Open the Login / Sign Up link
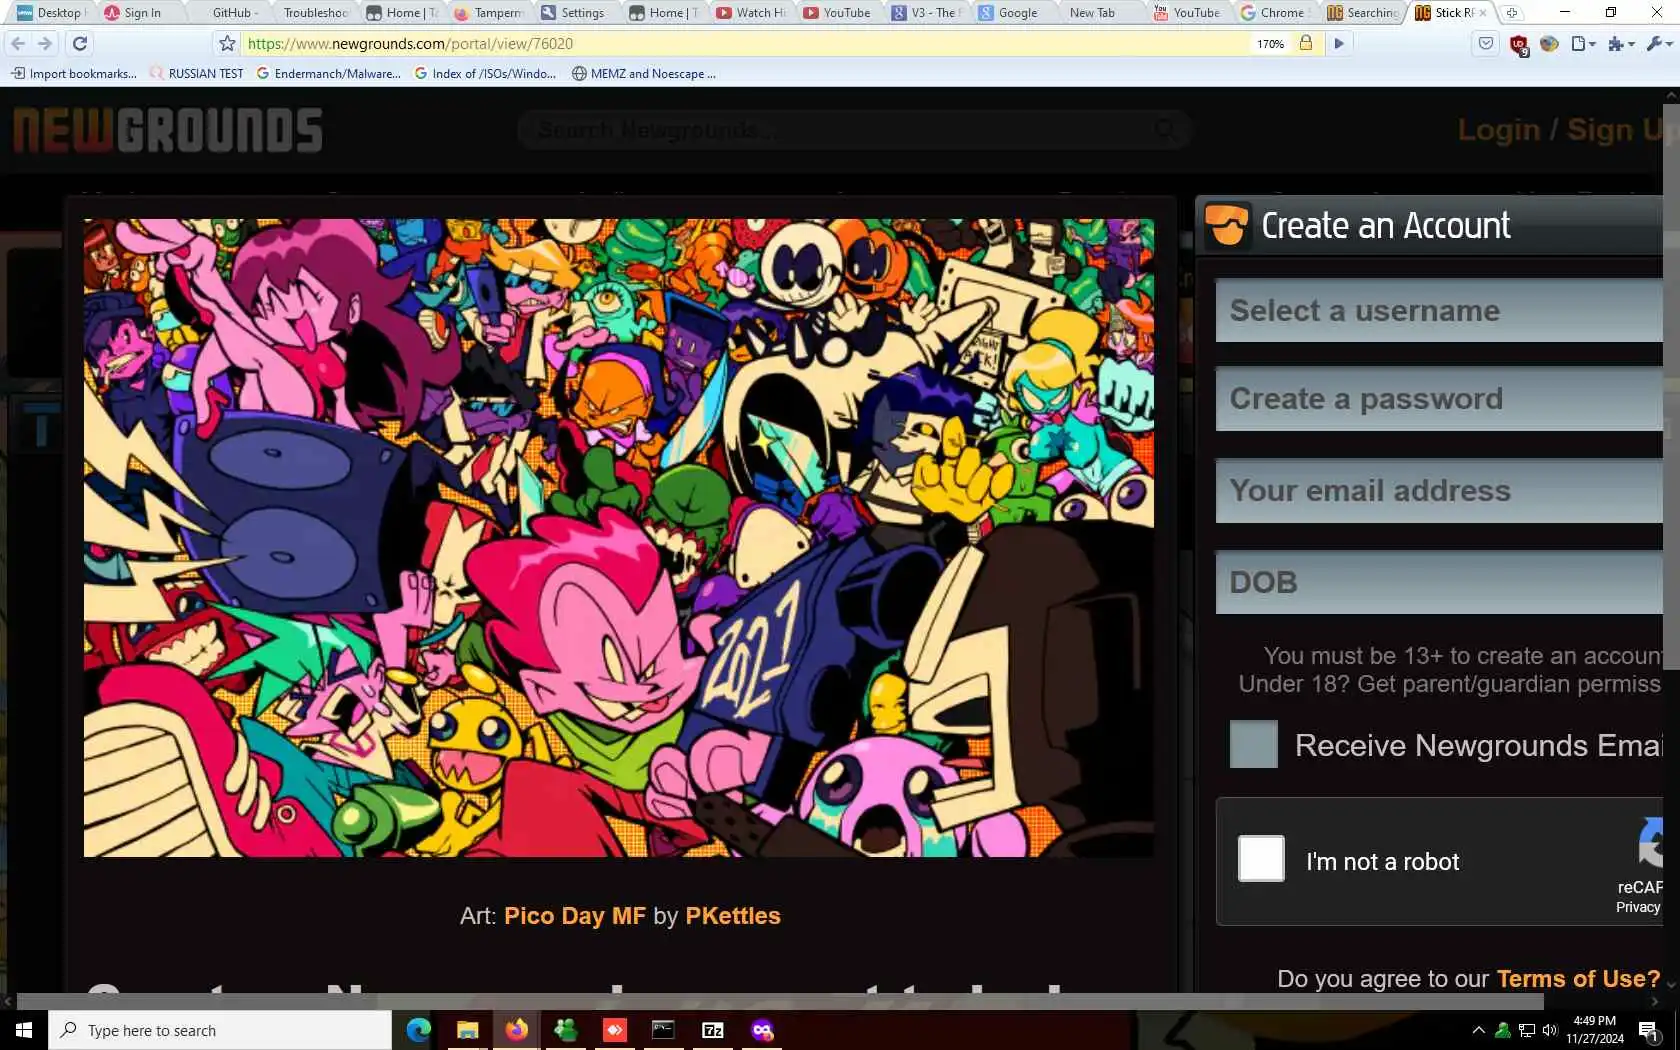The image size is (1680, 1050). coord(1562,130)
